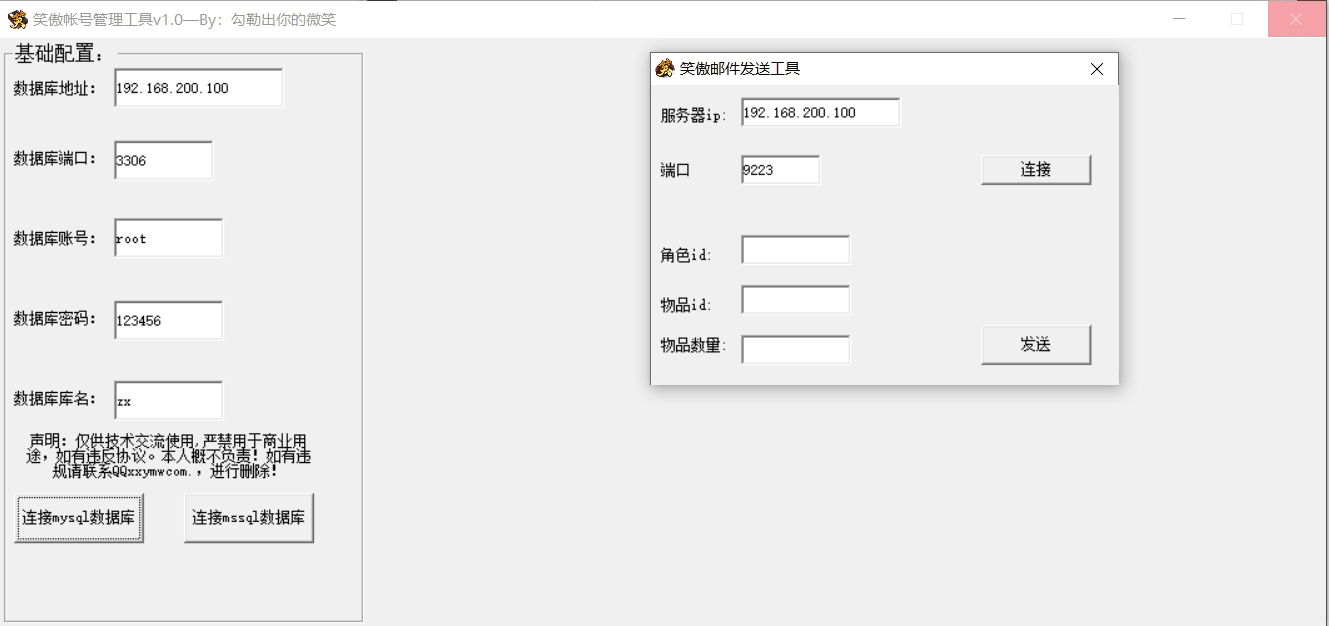1329x626 pixels.
Task: Focus the empty 物品数量 field
Action: click(795, 350)
